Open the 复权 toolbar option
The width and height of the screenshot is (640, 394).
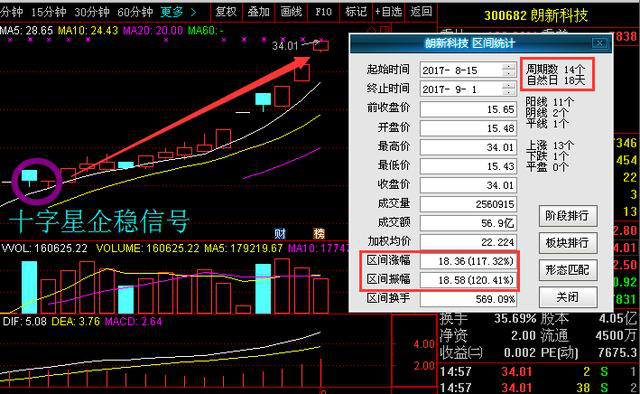click(226, 12)
